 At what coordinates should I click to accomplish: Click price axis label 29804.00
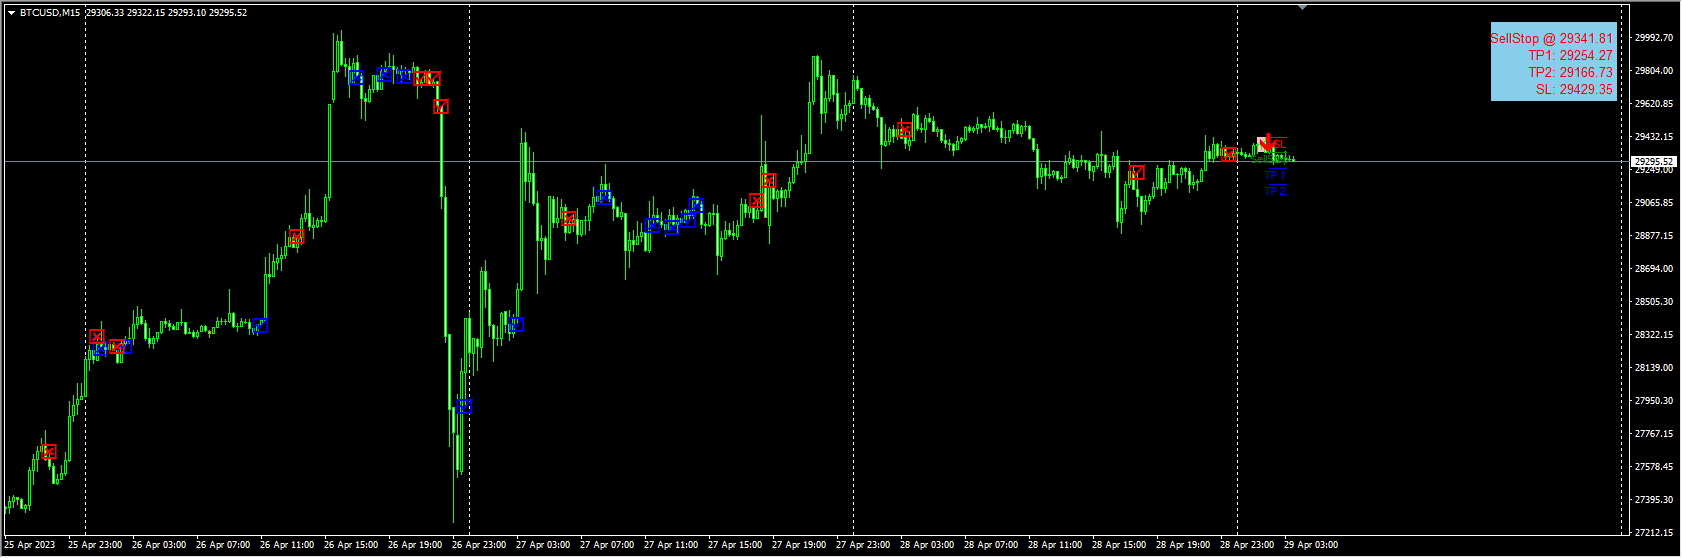1654,71
